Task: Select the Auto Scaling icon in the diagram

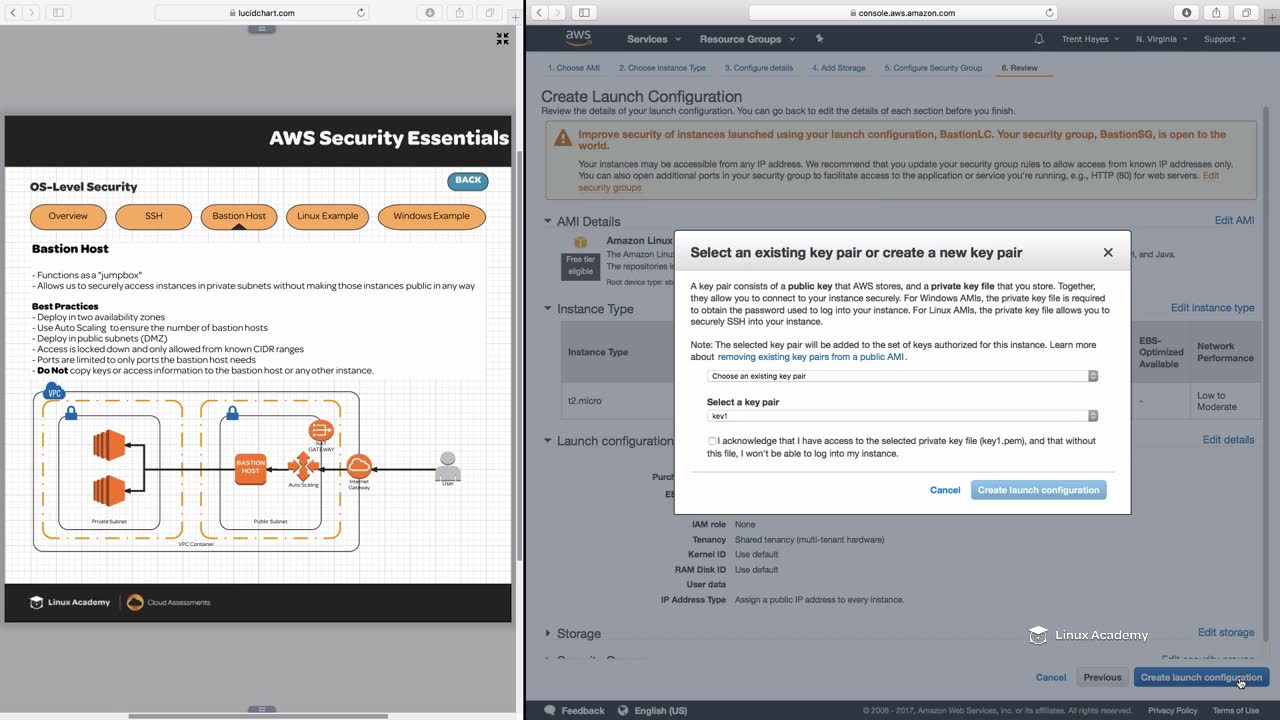Action: (x=303, y=466)
